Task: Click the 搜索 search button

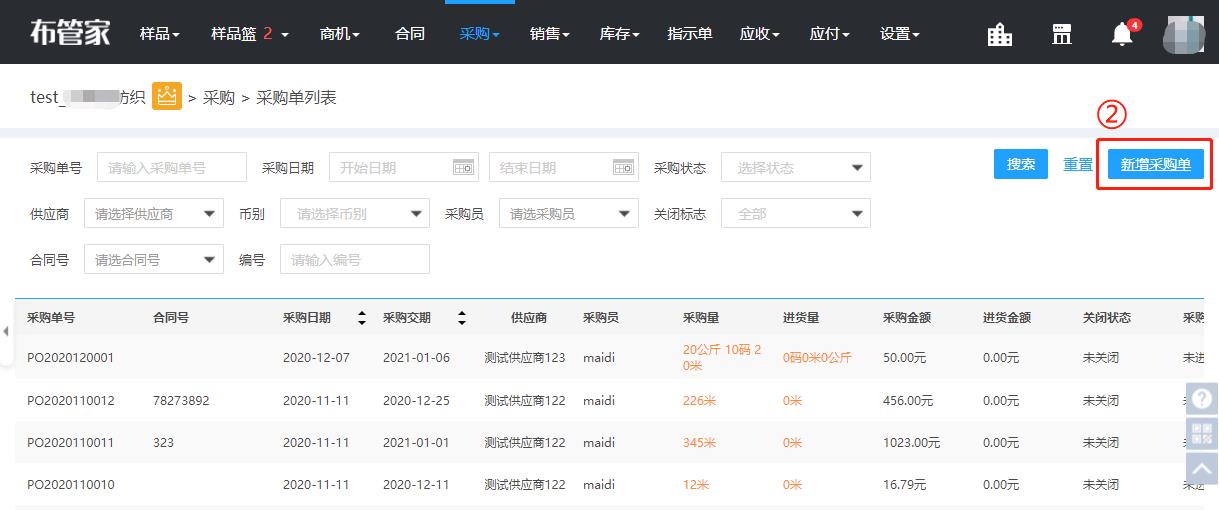Action: point(1020,165)
